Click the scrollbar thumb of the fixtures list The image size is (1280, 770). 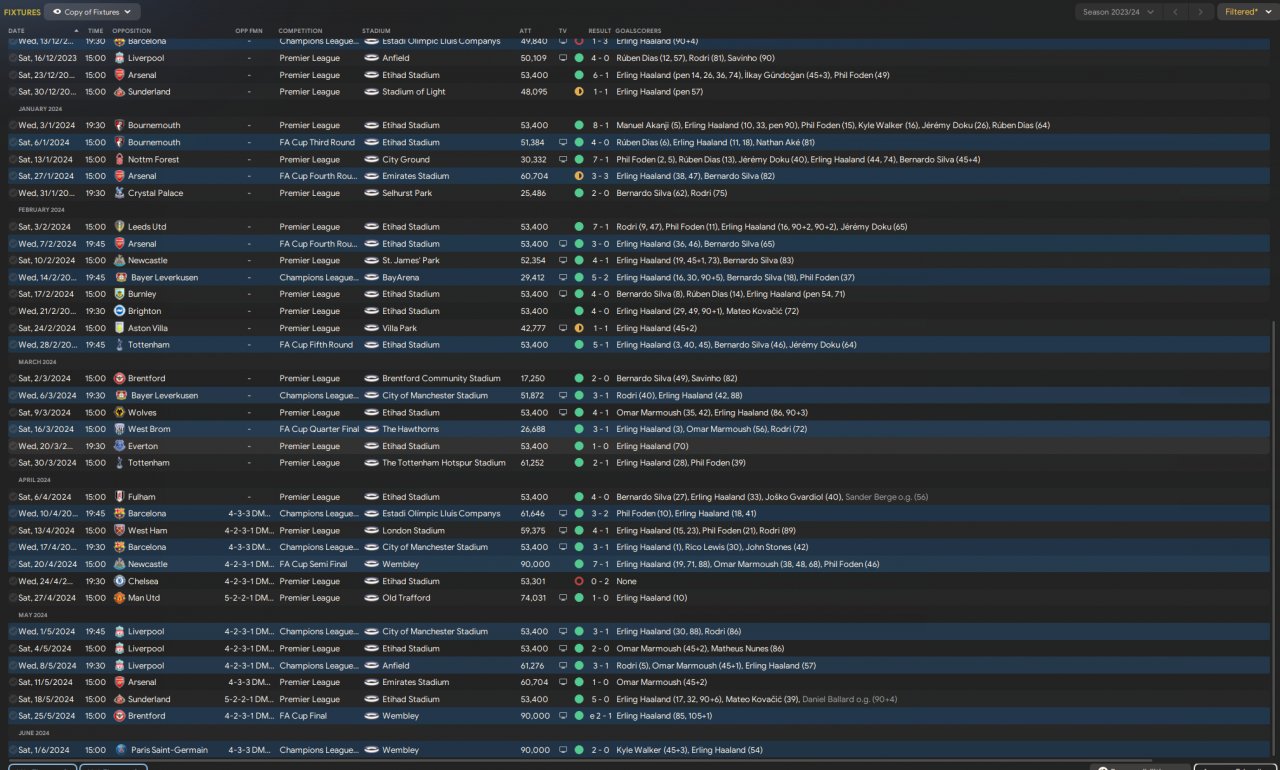(x=1275, y=540)
